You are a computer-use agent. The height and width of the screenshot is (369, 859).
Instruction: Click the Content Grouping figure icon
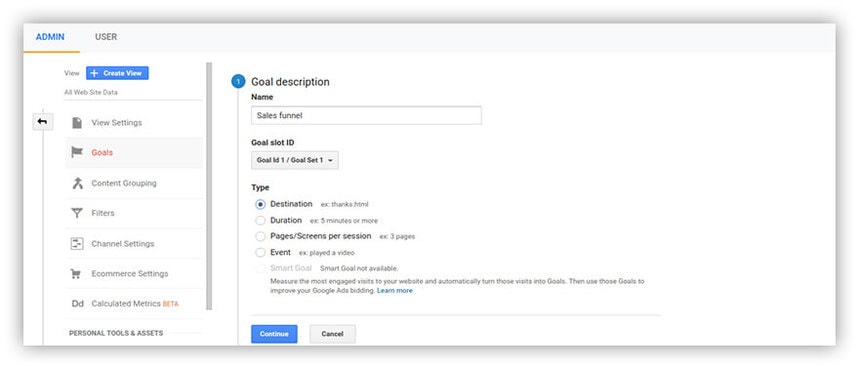(77, 183)
